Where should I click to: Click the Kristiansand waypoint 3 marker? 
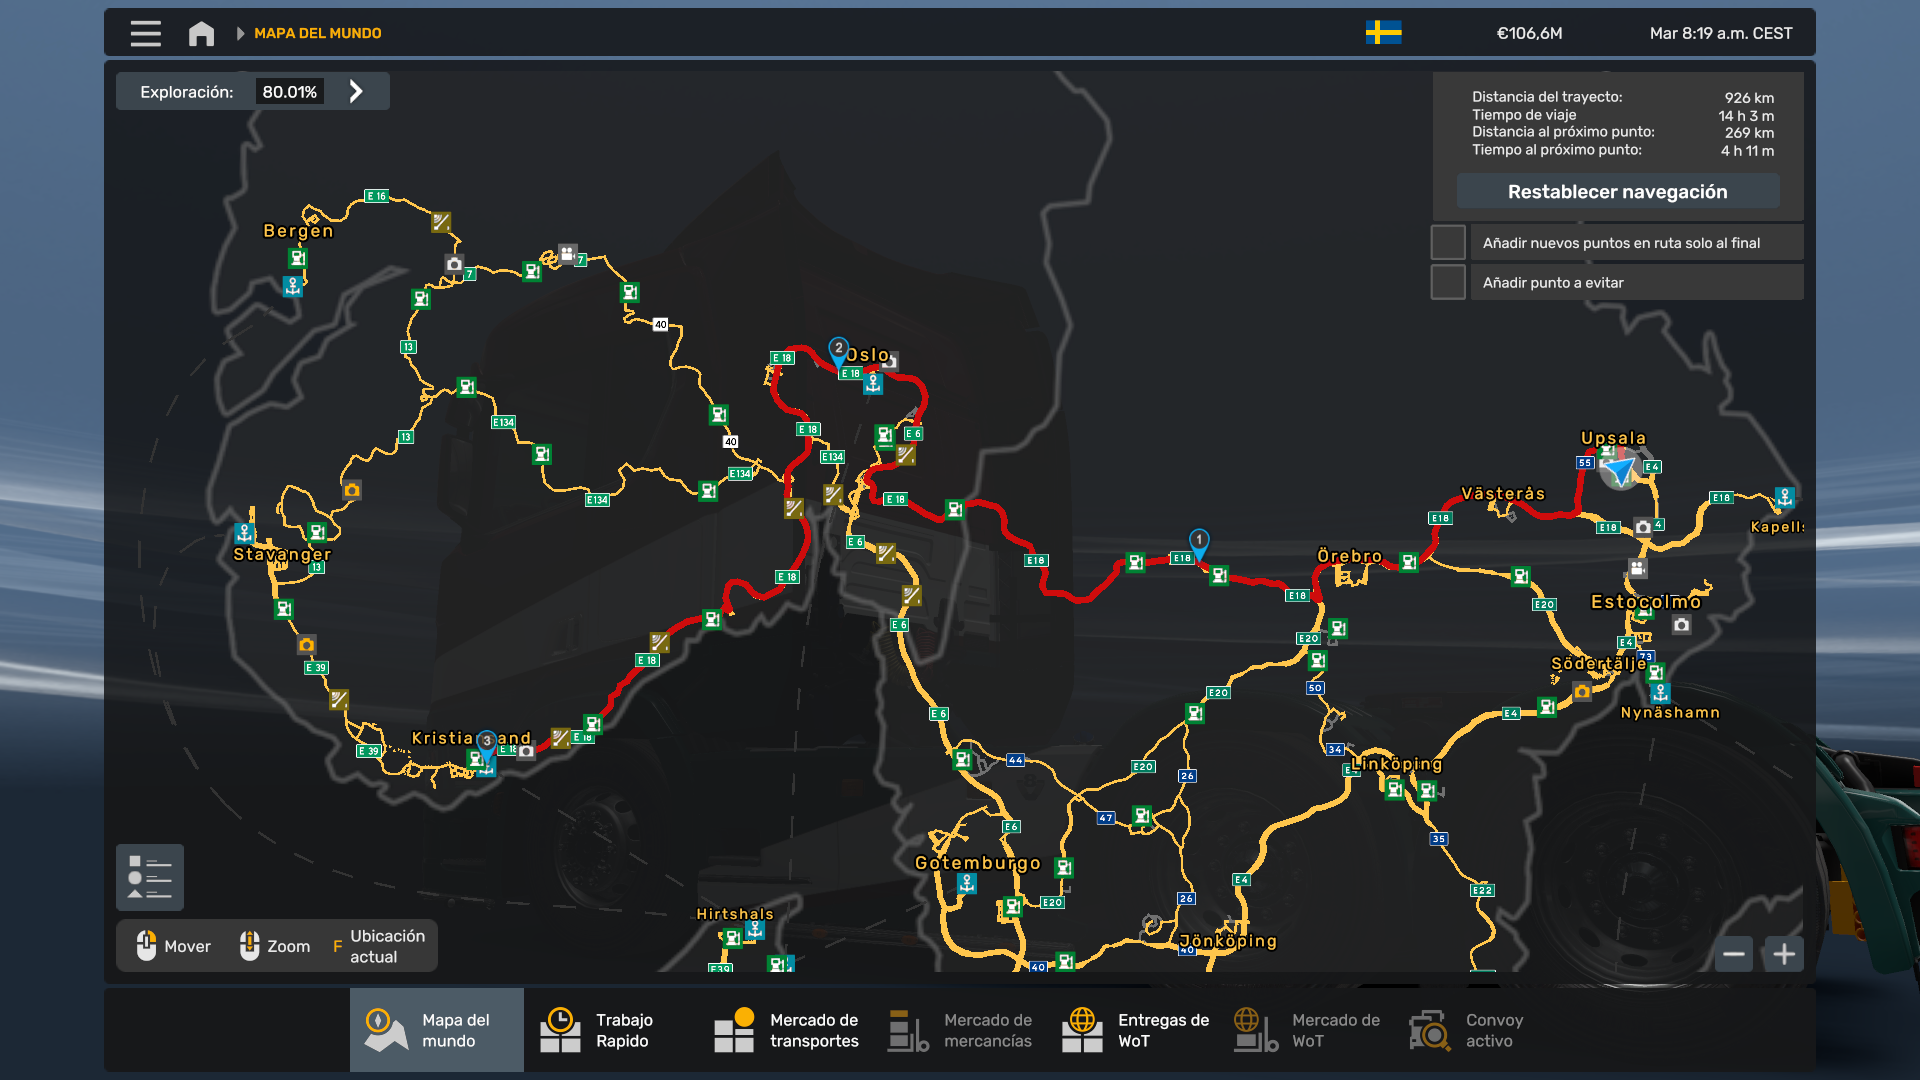487,742
